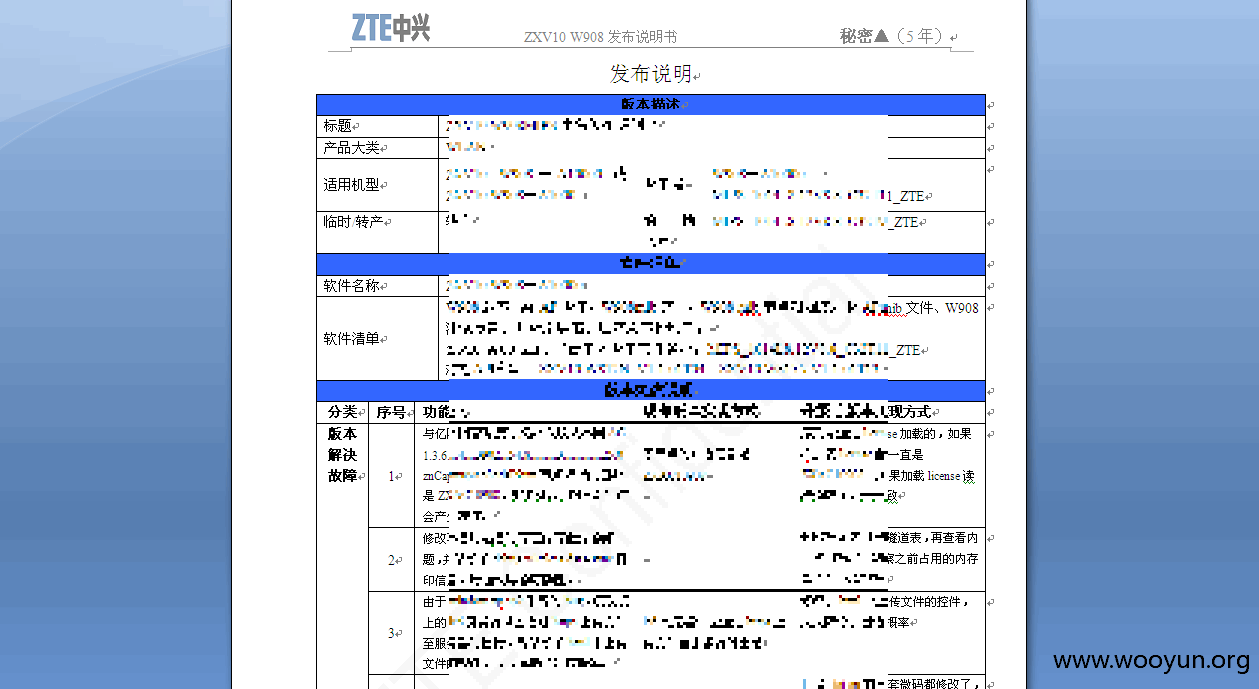Click the header text "ZXV10 W908 发布说明书"

point(600,37)
